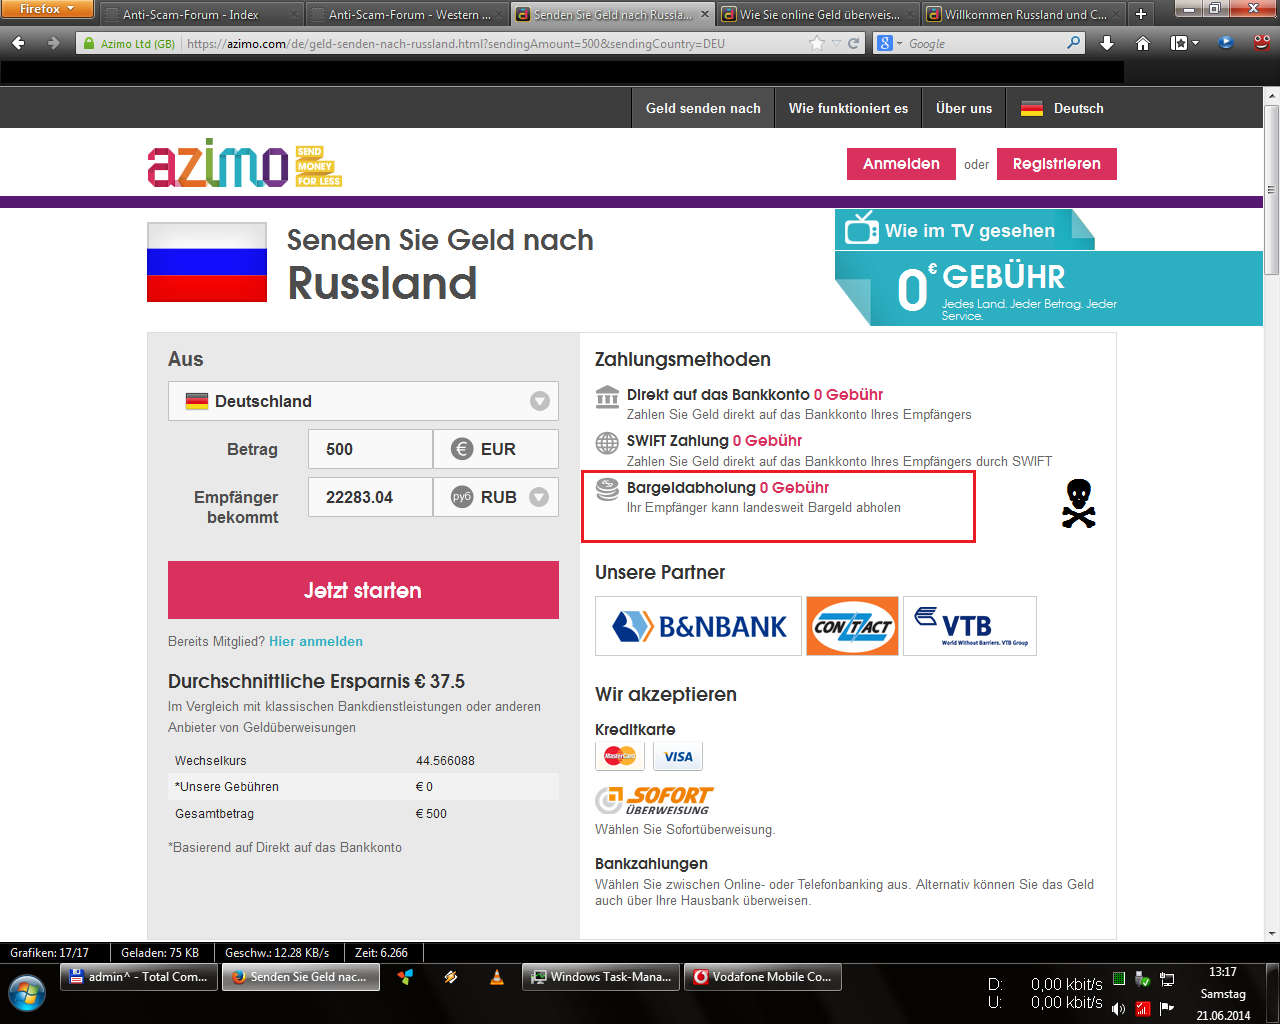Click the VISA payment icon
1280x1024 pixels.
678,756
